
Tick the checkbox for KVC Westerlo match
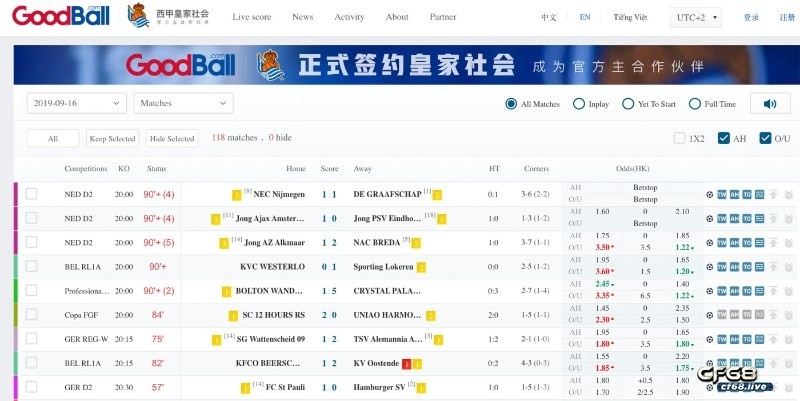click(x=31, y=266)
